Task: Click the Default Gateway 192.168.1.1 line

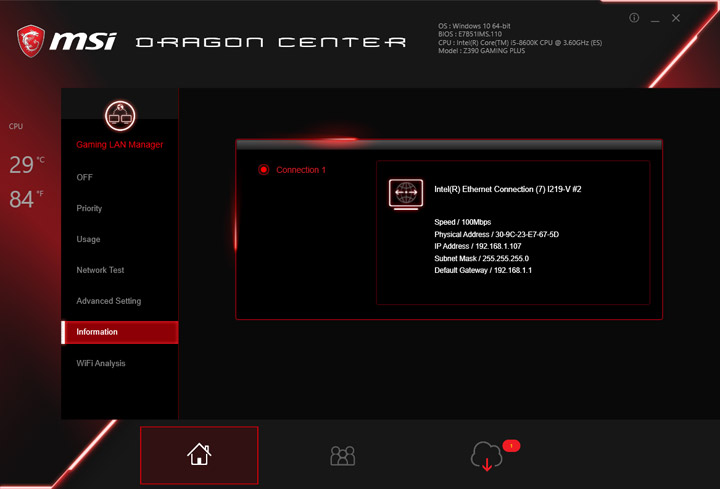Action: pos(483,270)
